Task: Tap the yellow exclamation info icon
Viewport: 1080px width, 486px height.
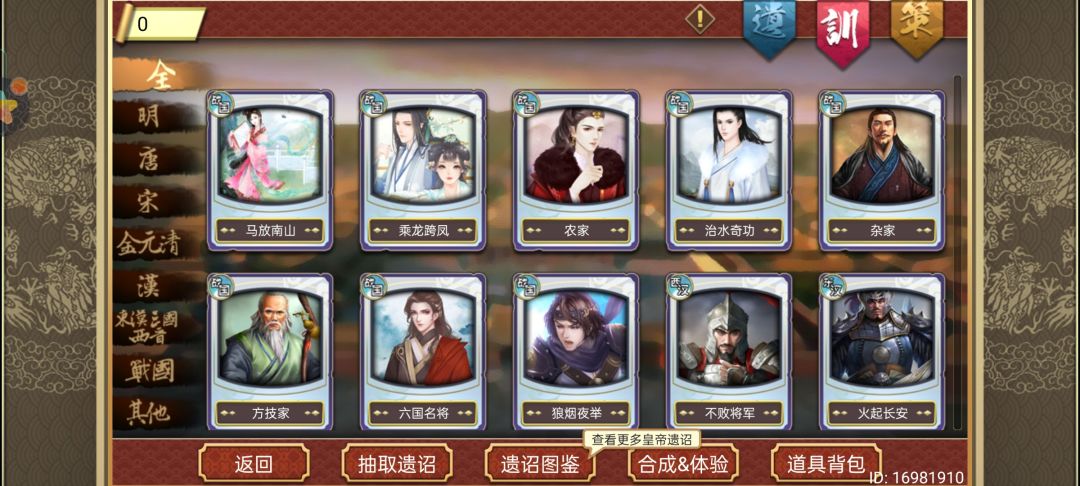Action: pos(700,19)
